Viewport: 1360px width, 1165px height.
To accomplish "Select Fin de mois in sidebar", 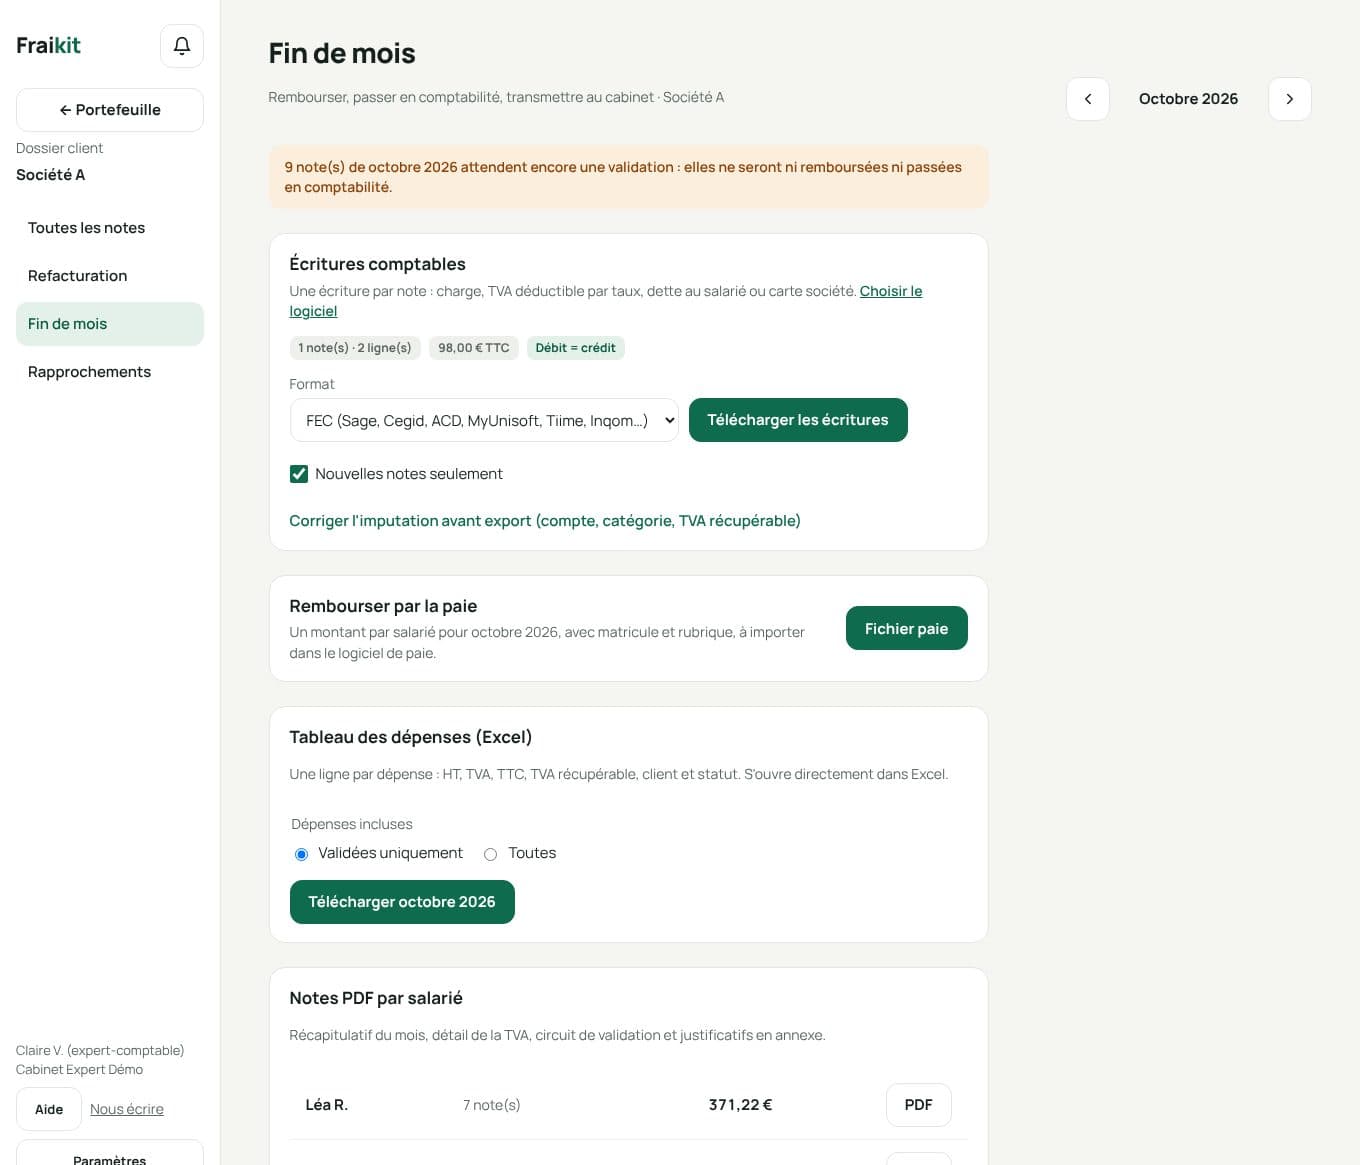I will pos(110,324).
